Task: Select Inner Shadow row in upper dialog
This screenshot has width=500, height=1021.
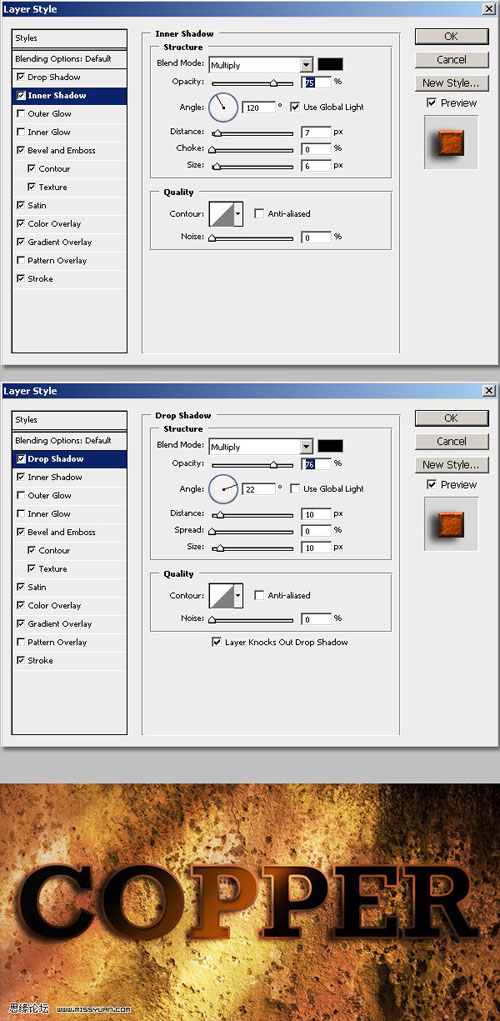Action: pyautogui.click(x=69, y=96)
